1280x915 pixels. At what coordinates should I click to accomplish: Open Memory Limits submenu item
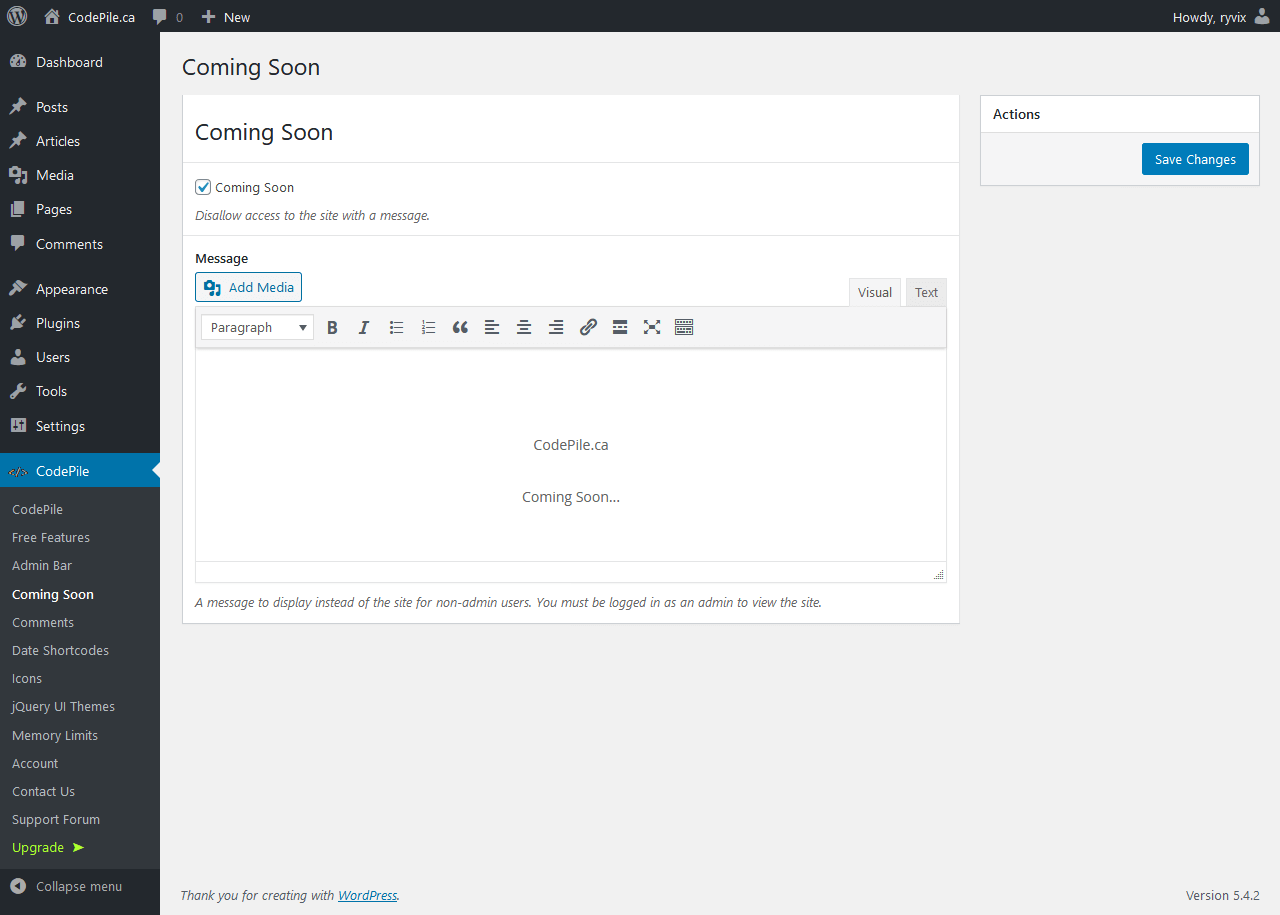tap(55, 735)
